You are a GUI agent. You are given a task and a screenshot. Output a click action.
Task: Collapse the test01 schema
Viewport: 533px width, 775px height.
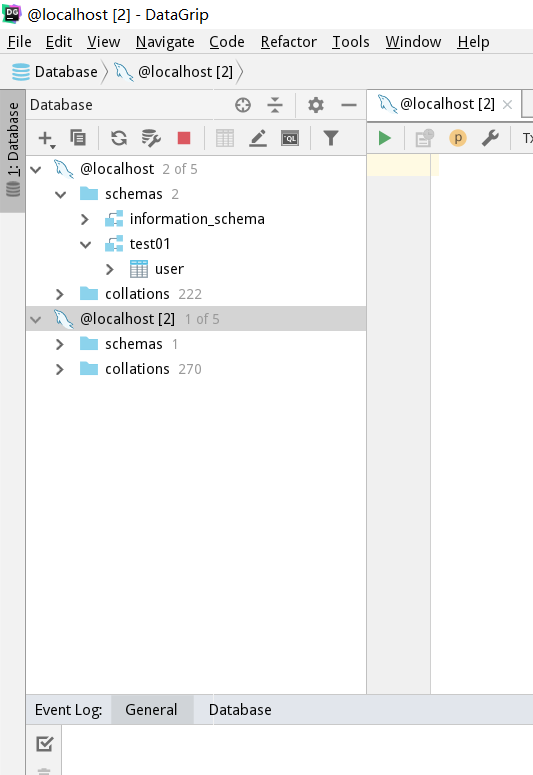point(85,244)
